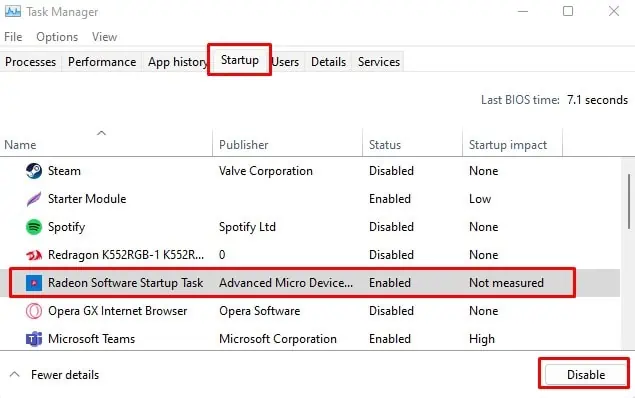Maximize the Task Manager window
This screenshot has height=398, width=635.
568,11
